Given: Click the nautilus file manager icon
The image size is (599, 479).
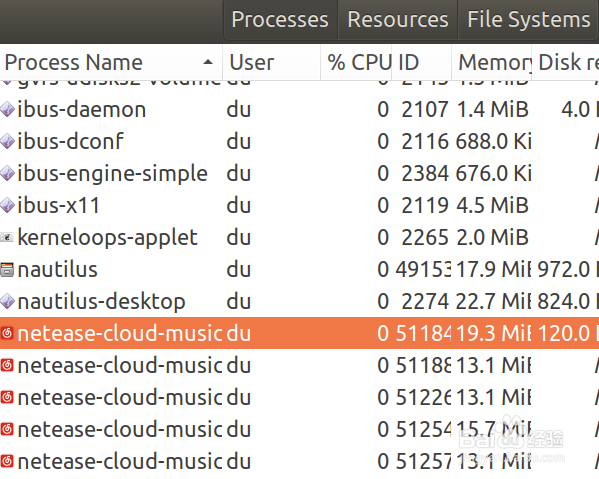Looking at the screenshot, I should point(7,270).
